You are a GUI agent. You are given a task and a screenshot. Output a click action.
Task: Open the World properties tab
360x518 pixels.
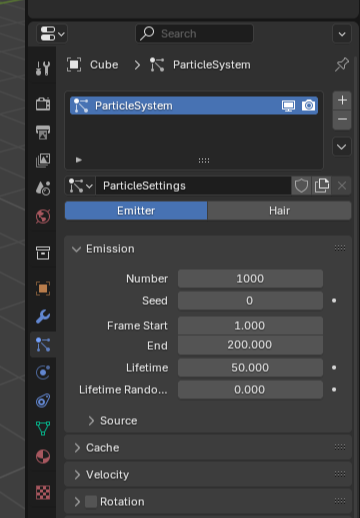pyautogui.click(x=43, y=217)
